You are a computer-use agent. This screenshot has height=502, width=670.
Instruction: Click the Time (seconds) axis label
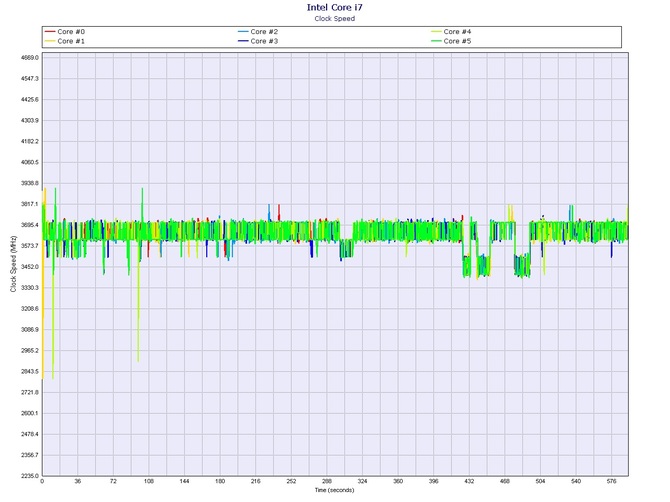point(335,490)
